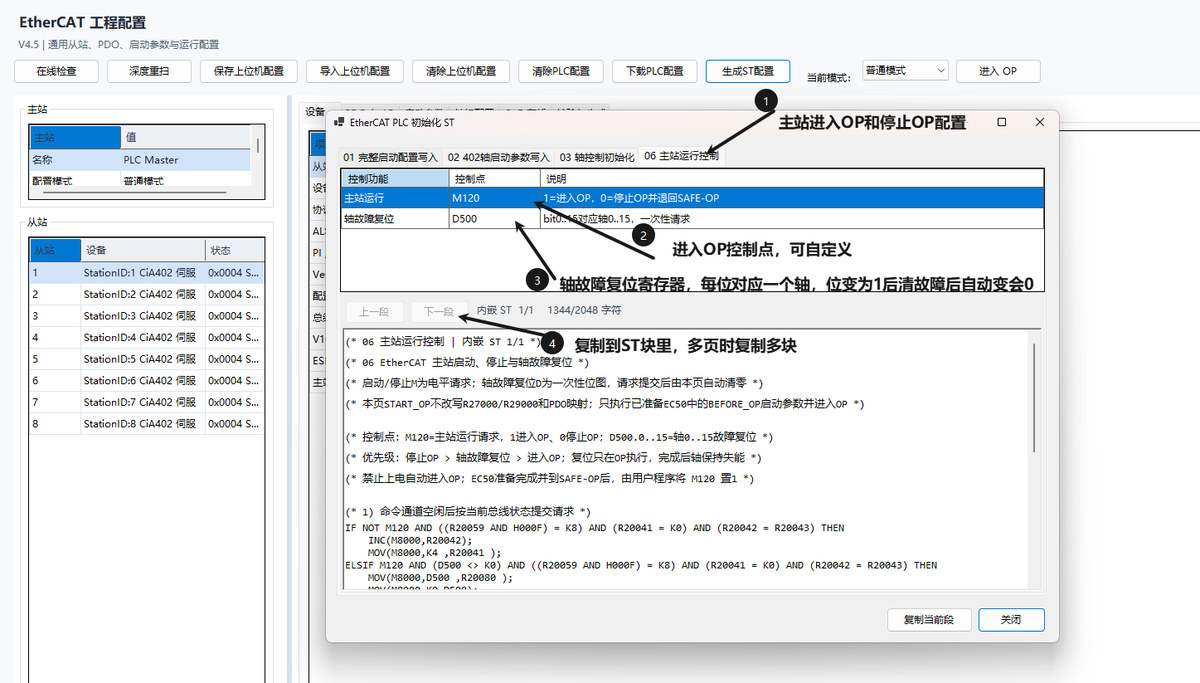Image resolution: width=1200 pixels, height=683 pixels.
Task: Maximize the EtherCAT PLC 初始化 ST dialog
Action: pyautogui.click(x=1002, y=122)
